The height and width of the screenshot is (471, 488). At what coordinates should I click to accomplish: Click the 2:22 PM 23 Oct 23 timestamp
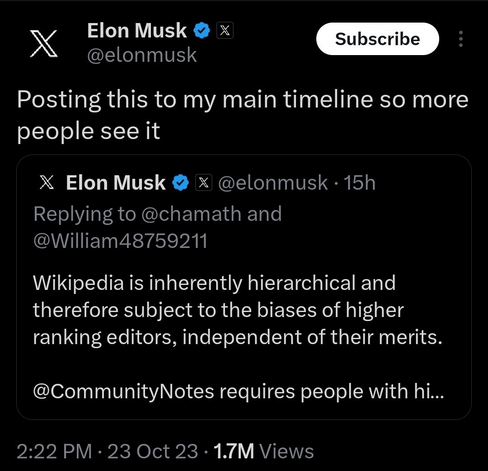pyautogui.click(x=107, y=452)
